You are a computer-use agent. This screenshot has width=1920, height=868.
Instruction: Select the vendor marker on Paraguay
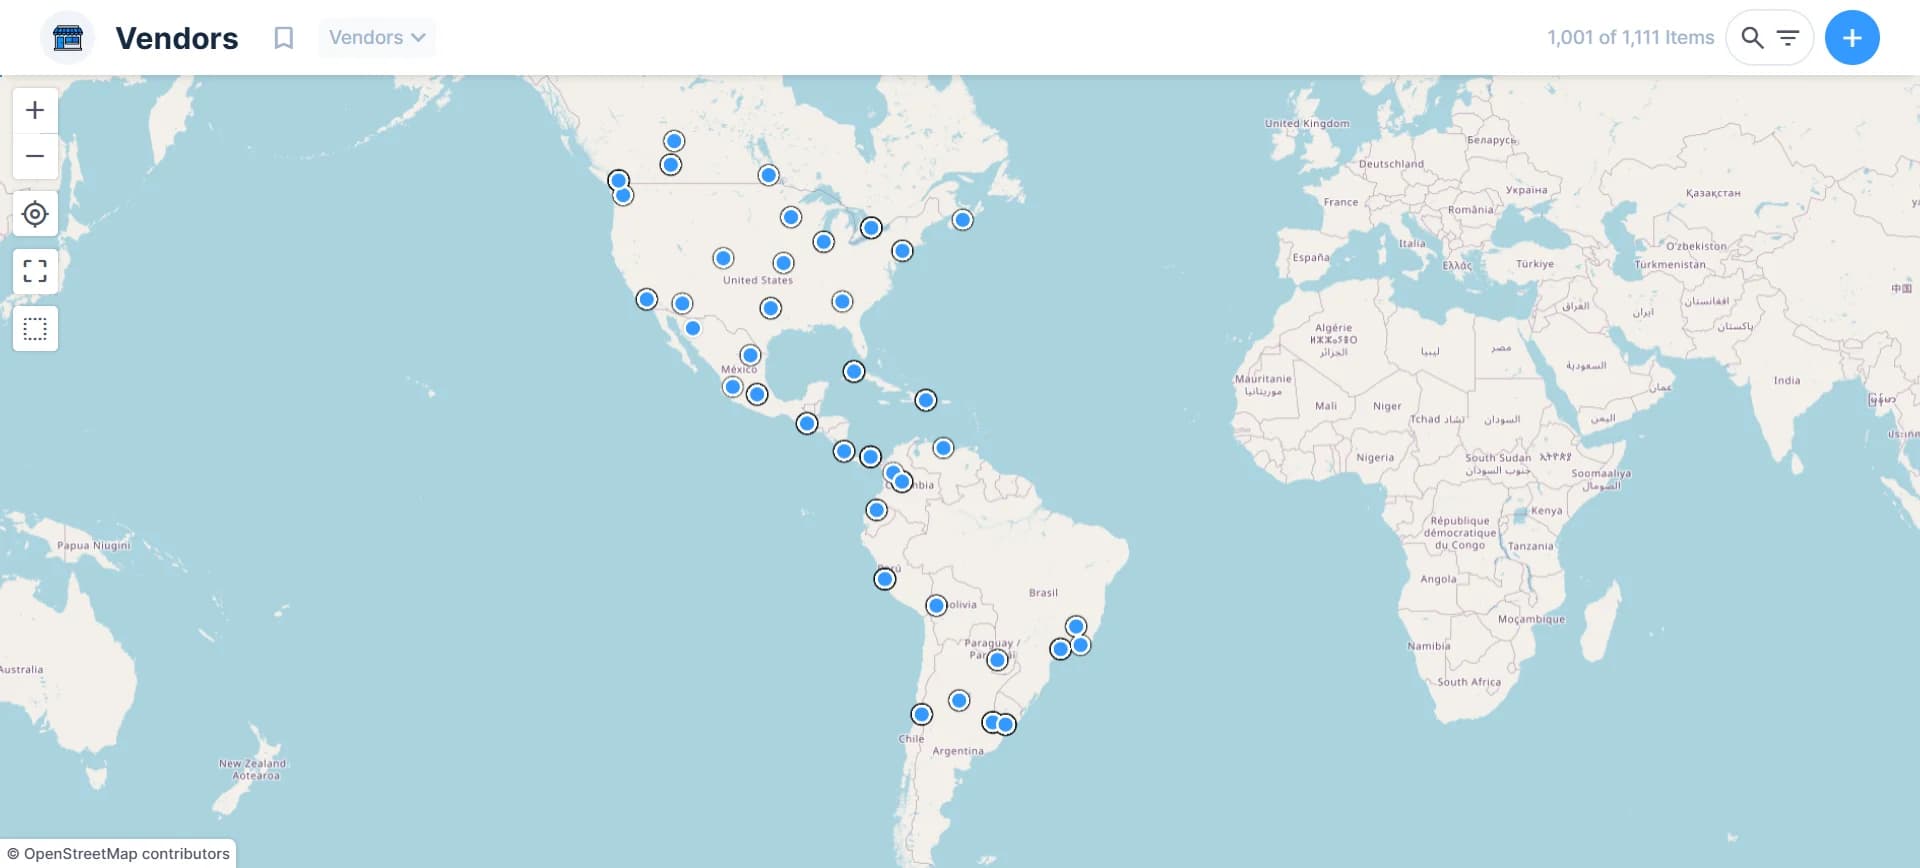(997, 660)
